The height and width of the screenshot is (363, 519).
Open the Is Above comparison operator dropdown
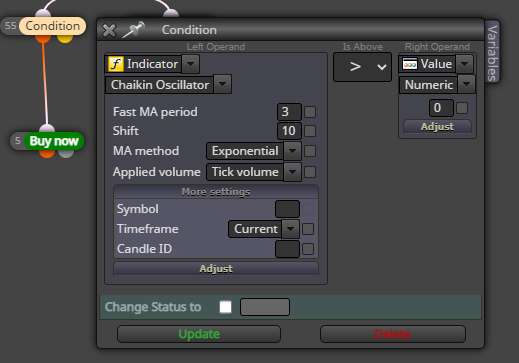coord(362,67)
